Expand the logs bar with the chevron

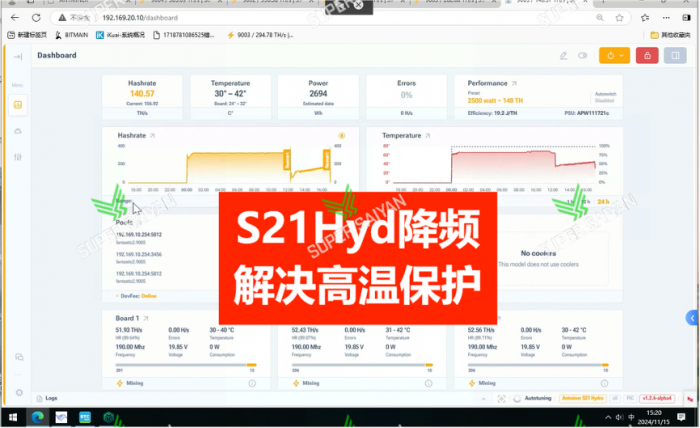click(483, 399)
